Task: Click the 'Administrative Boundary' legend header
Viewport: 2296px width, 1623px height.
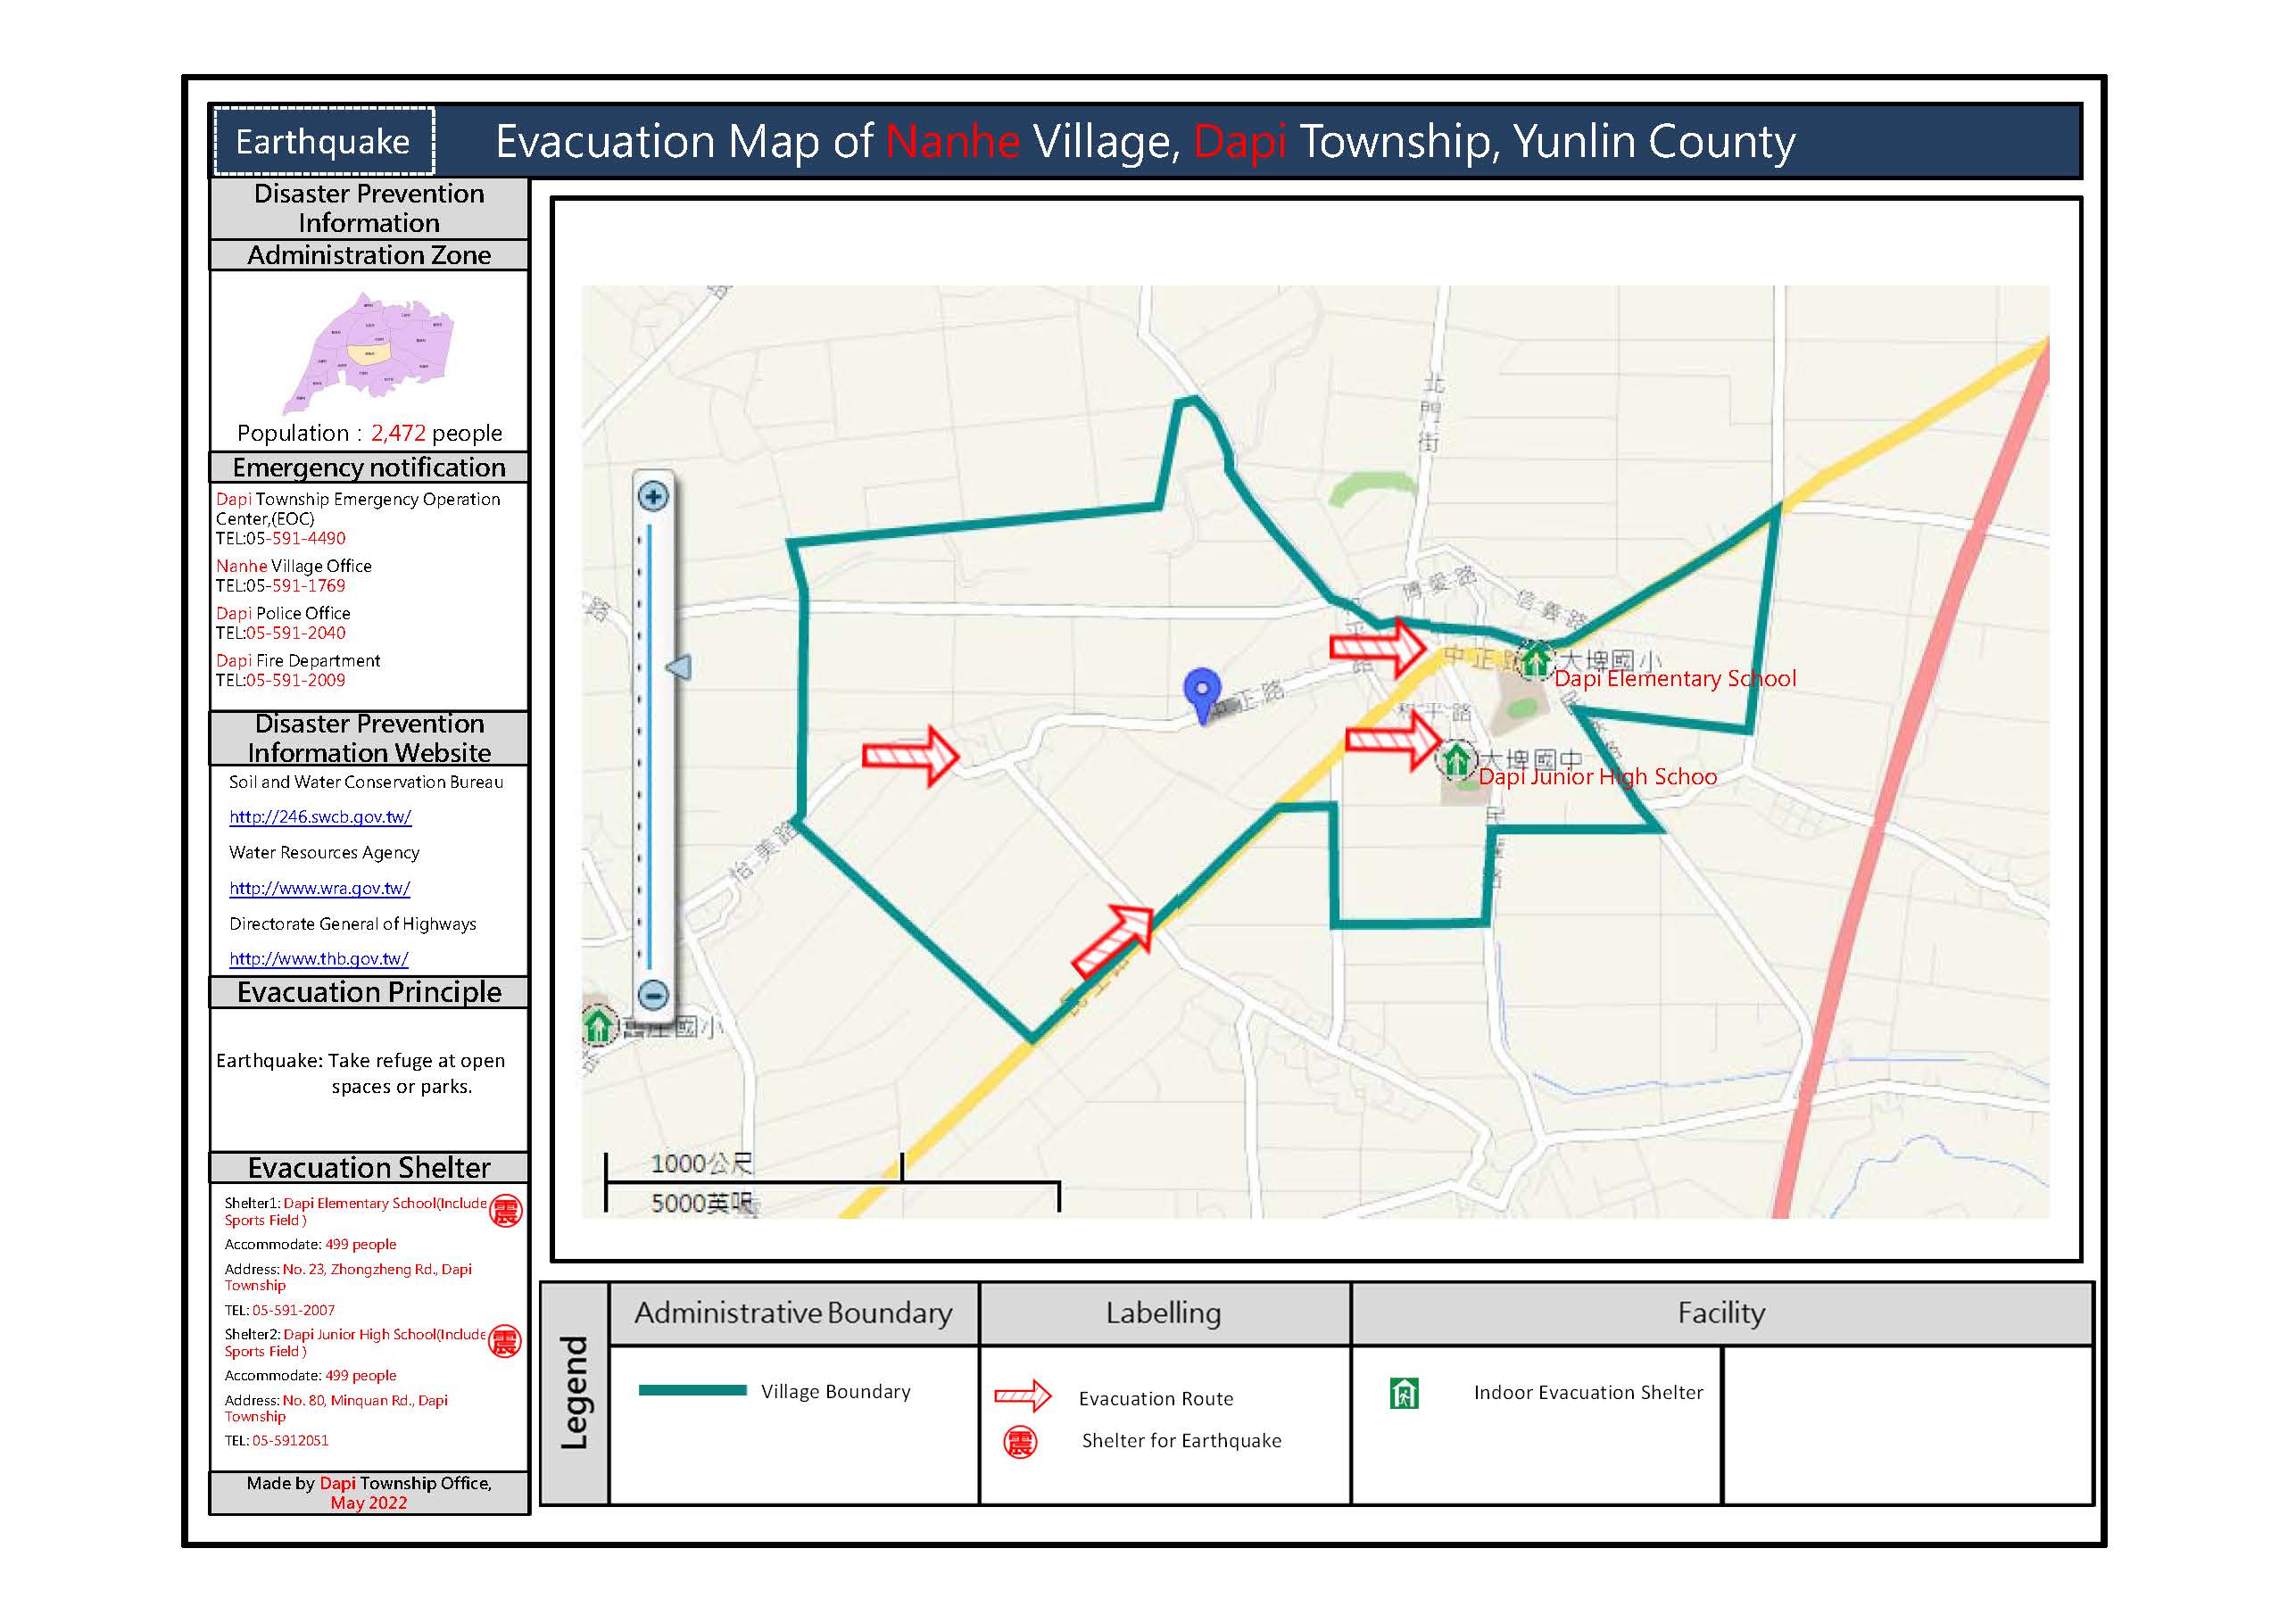Action: (793, 1313)
